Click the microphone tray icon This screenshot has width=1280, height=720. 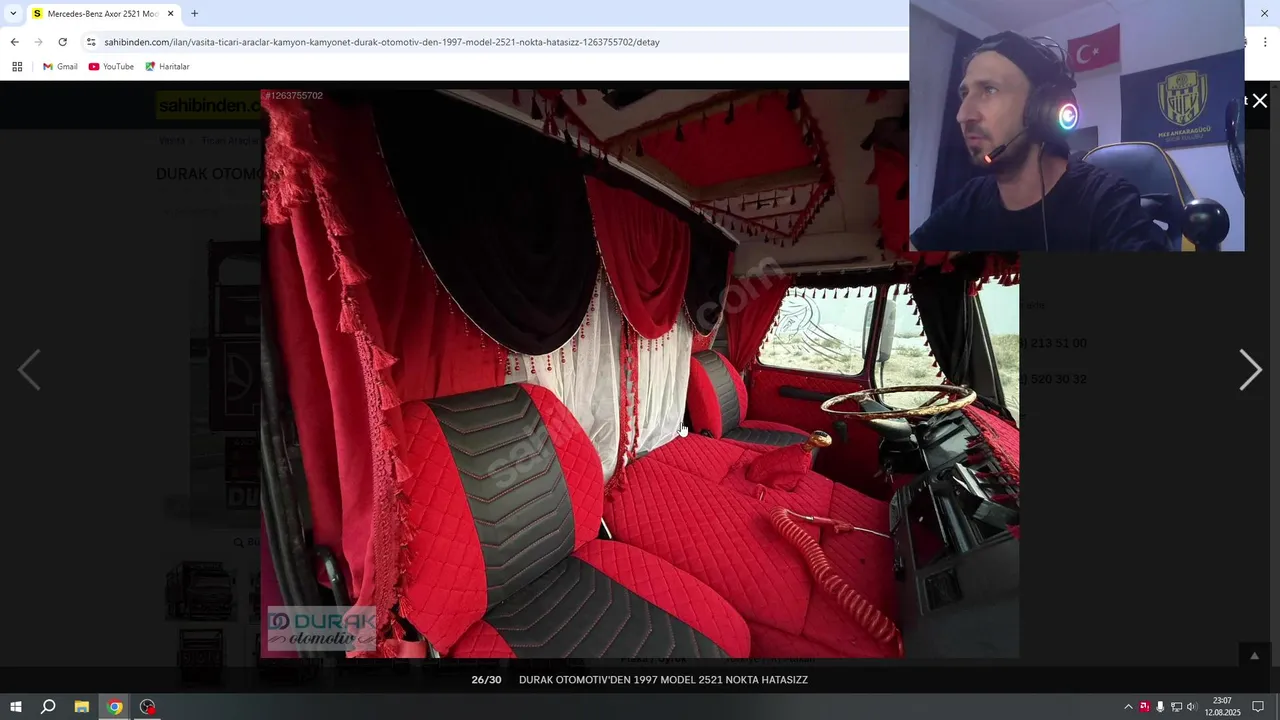pos(1160,707)
